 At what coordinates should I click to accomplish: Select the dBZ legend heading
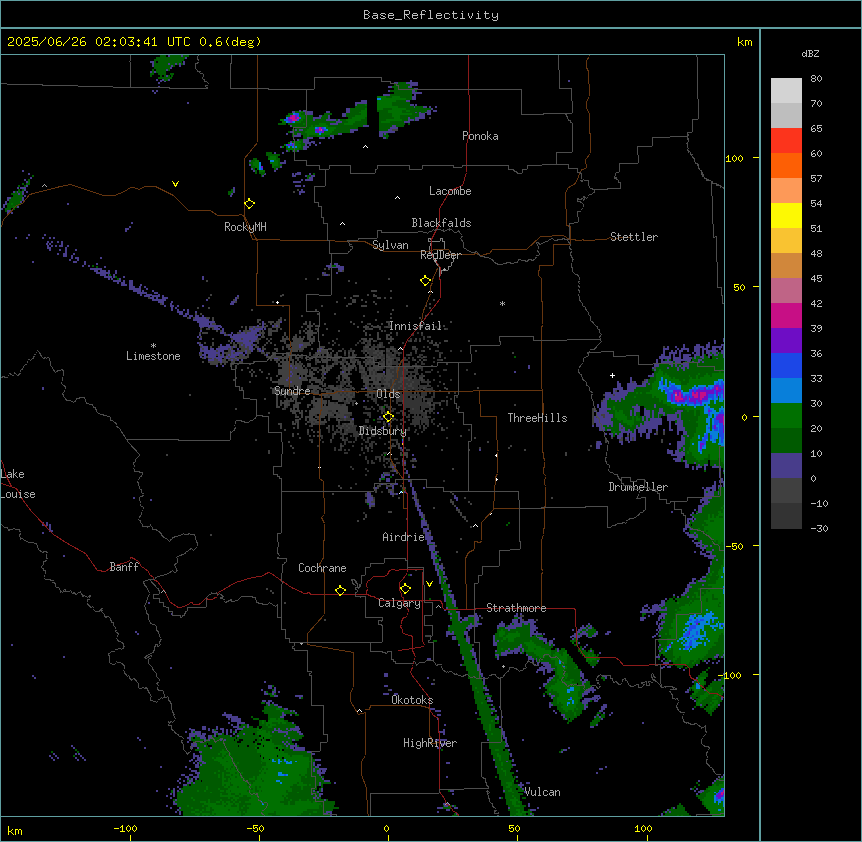(x=810, y=53)
